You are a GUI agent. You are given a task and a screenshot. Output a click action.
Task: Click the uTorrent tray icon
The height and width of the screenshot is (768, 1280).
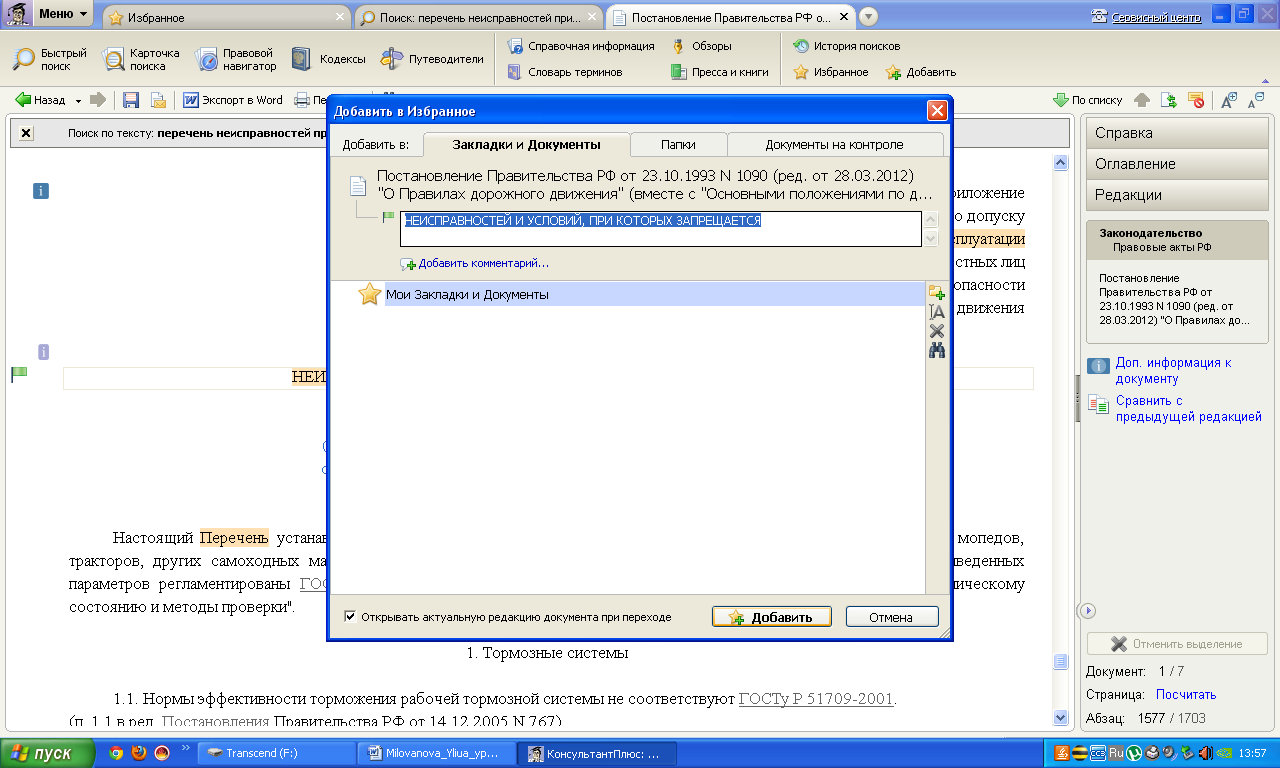coord(1133,753)
